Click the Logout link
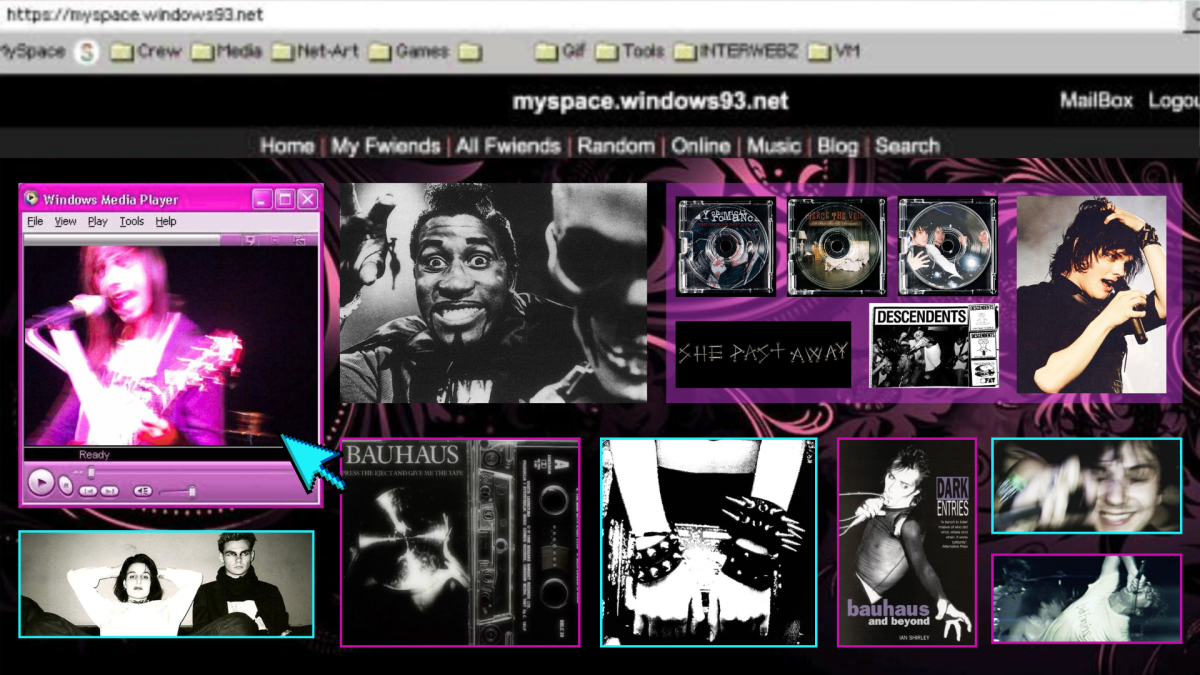 tap(1174, 101)
